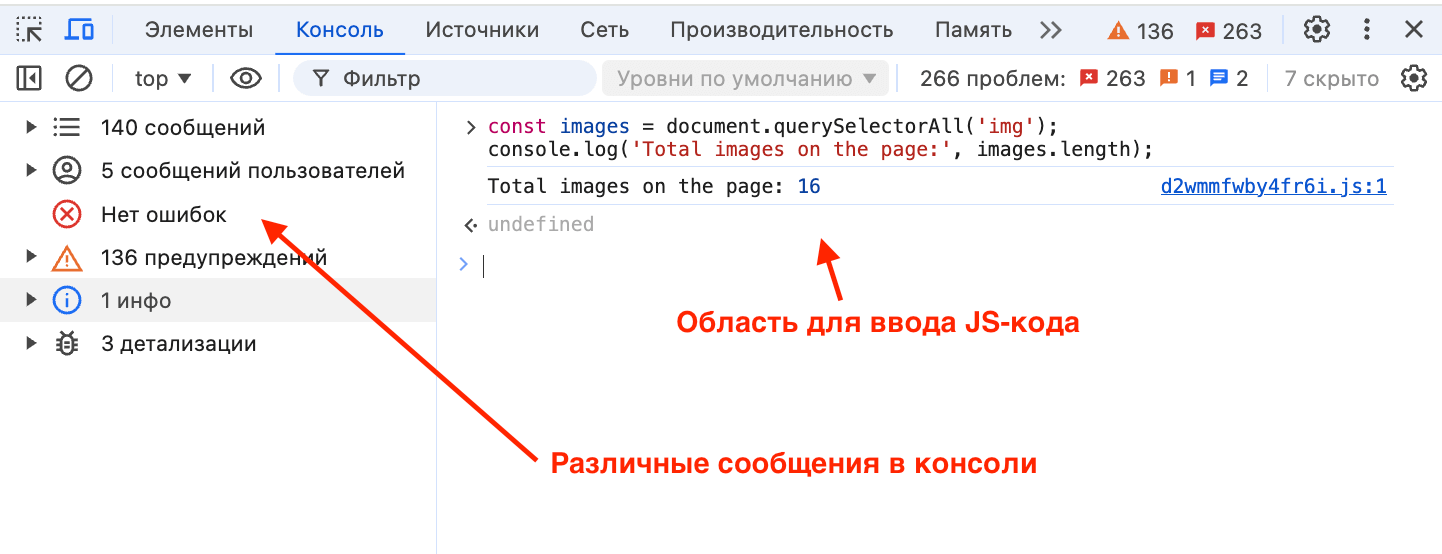Toggle the device toolbar icon

[80, 30]
